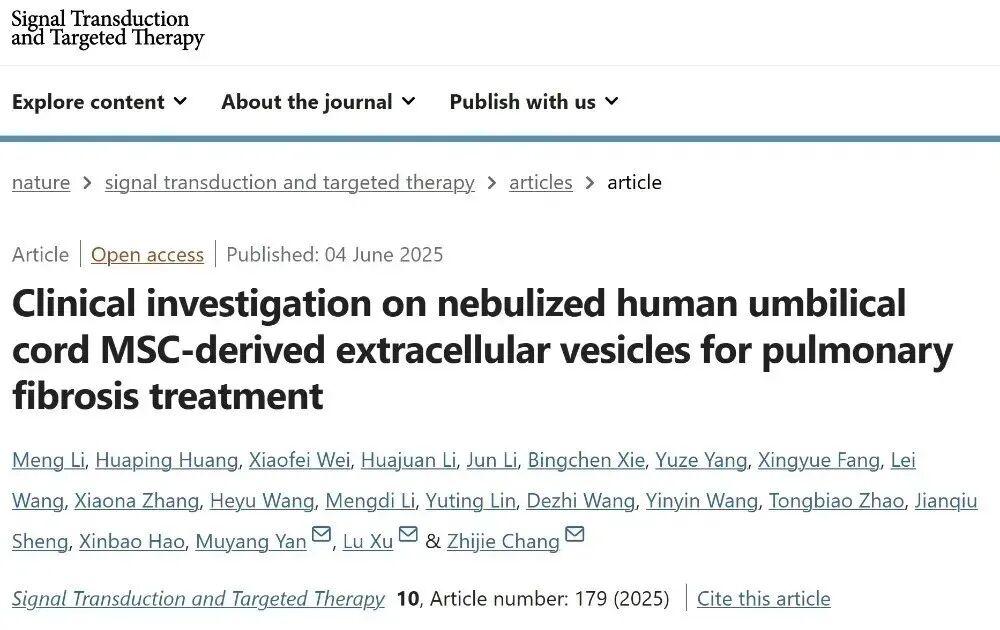
Task: Open signal transduction and targeted therapy breadcrumb
Action: pos(289,182)
